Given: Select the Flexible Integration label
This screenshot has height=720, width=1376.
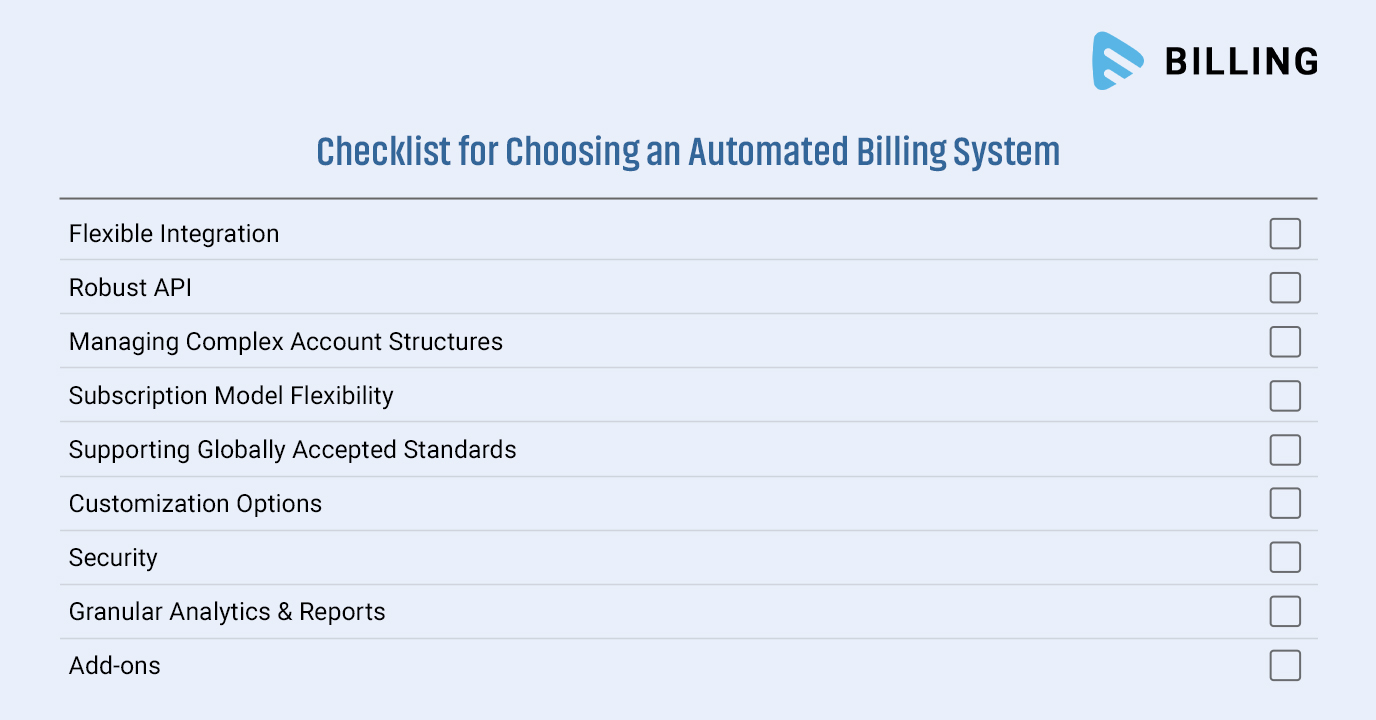Looking at the screenshot, I should click(174, 234).
